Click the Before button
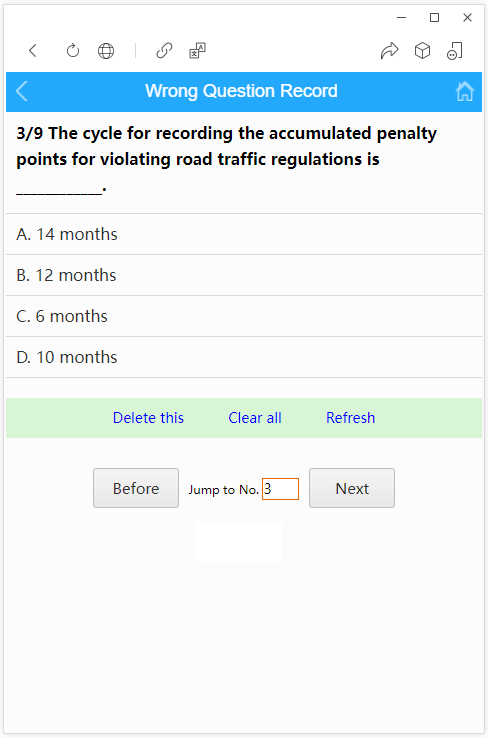Viewport: 488px width, 738px height. (136, 488)
